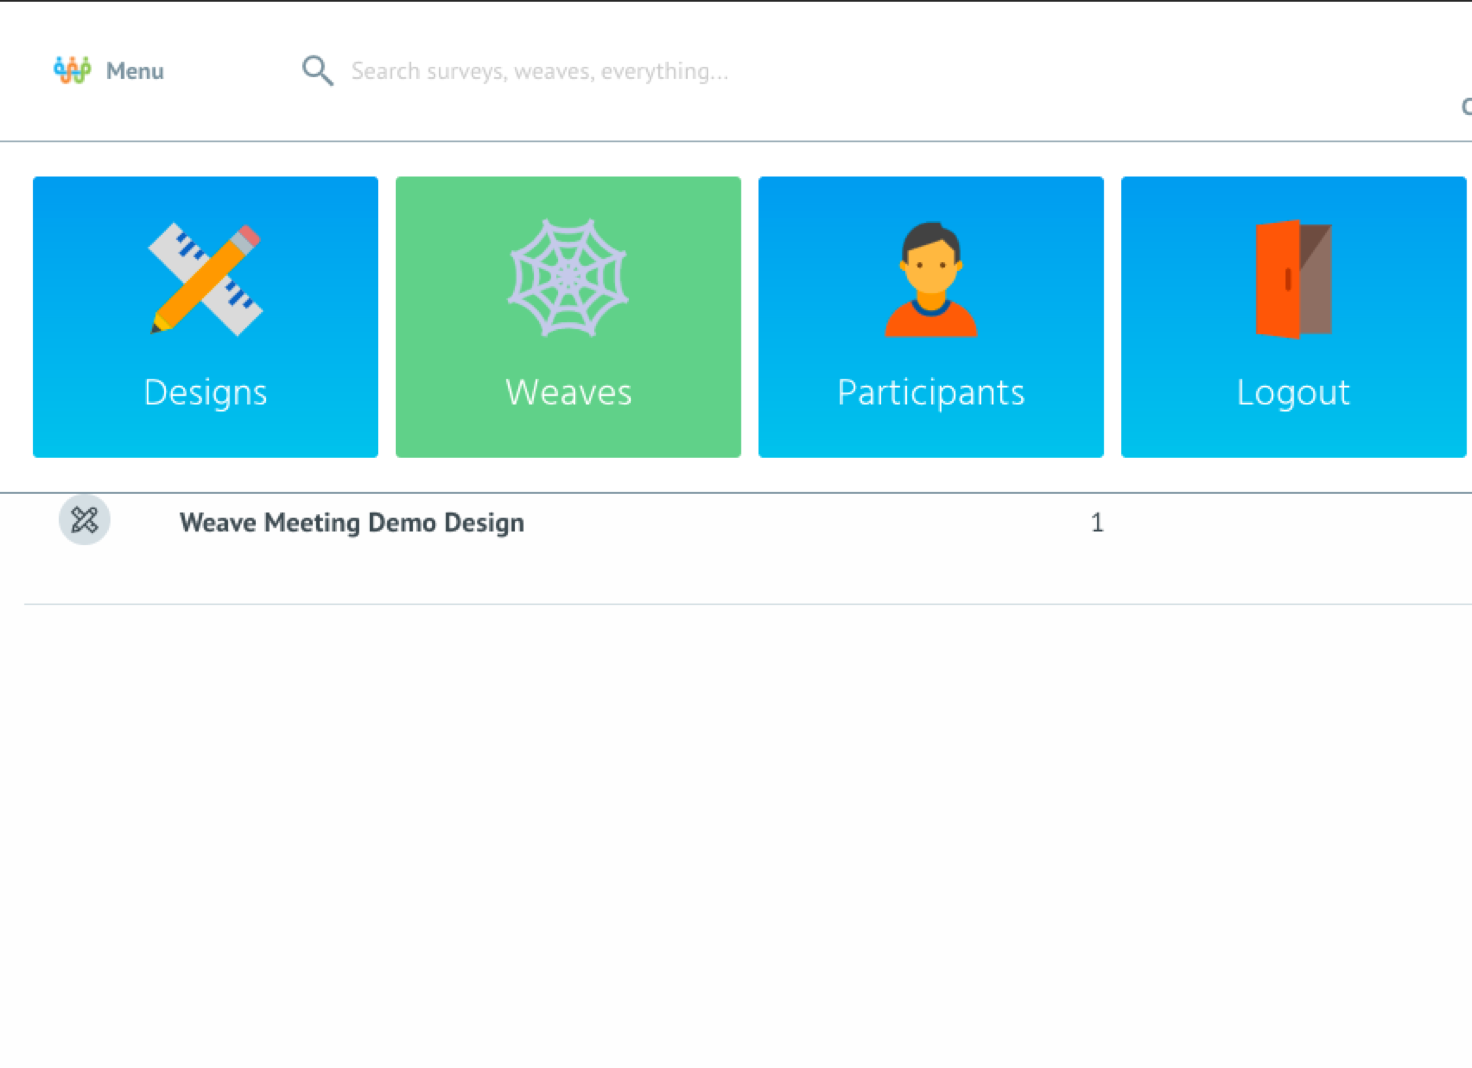Click the count '1' in the design row

(x=1097, y=523)
